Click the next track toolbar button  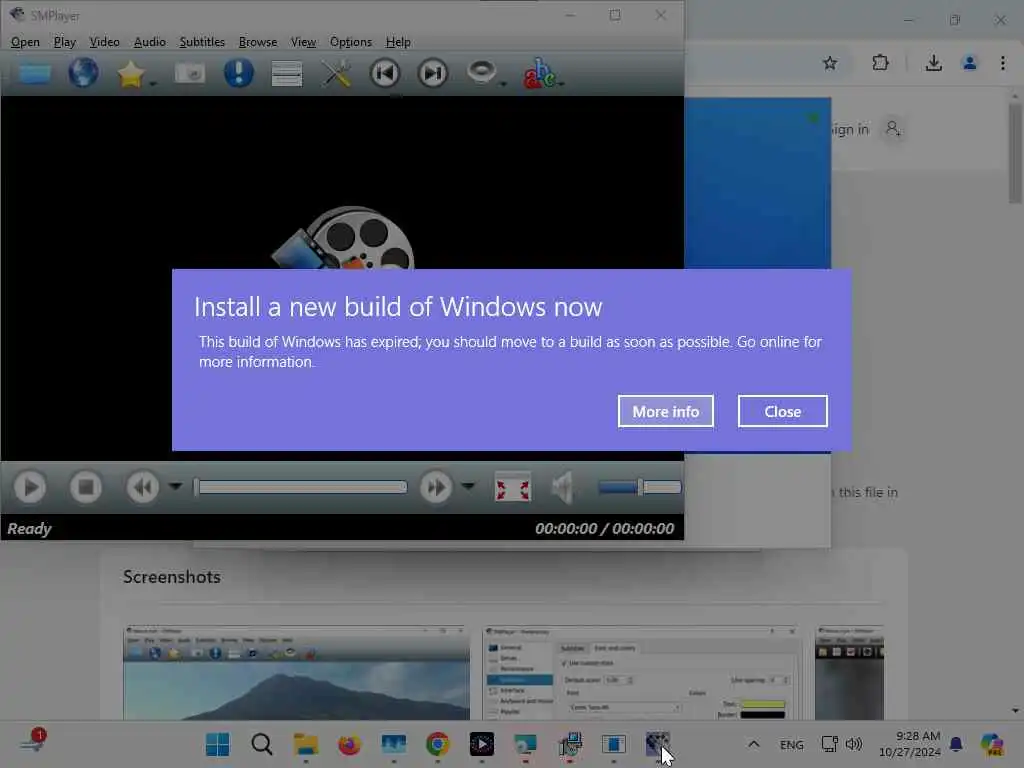pyautogui.click(x=432, y=72)
